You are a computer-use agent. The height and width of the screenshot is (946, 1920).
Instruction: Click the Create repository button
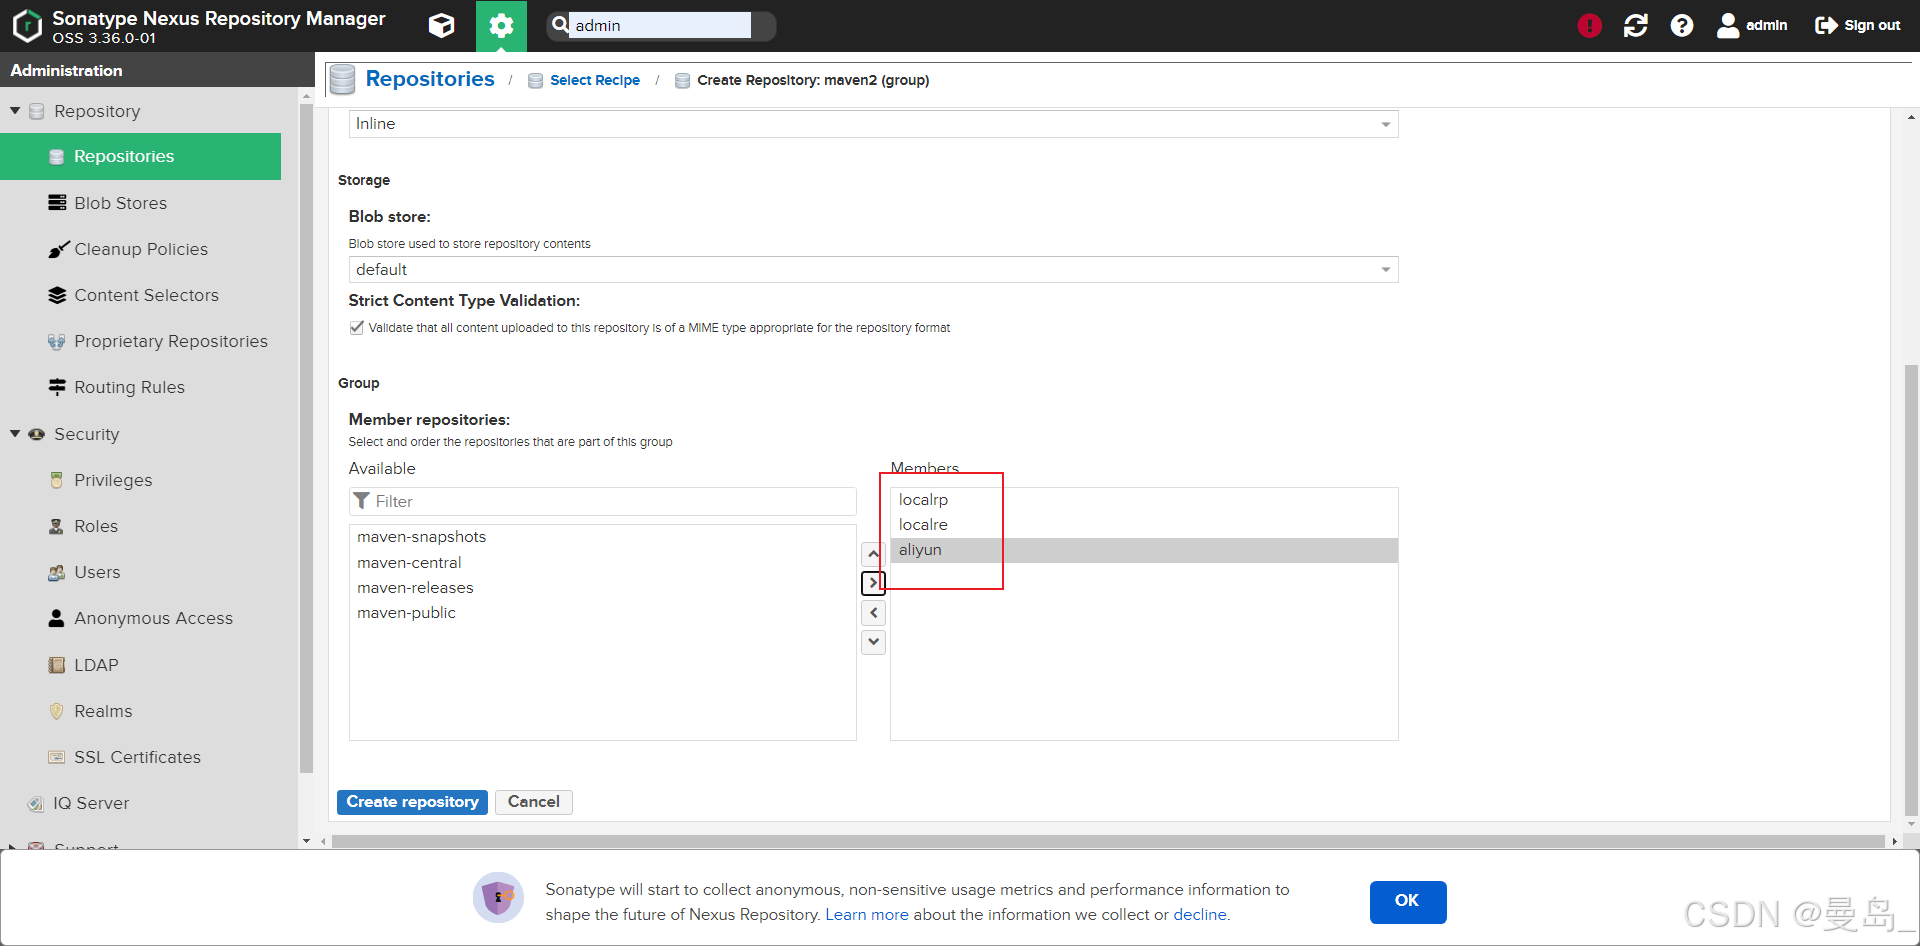pos(412,802)
